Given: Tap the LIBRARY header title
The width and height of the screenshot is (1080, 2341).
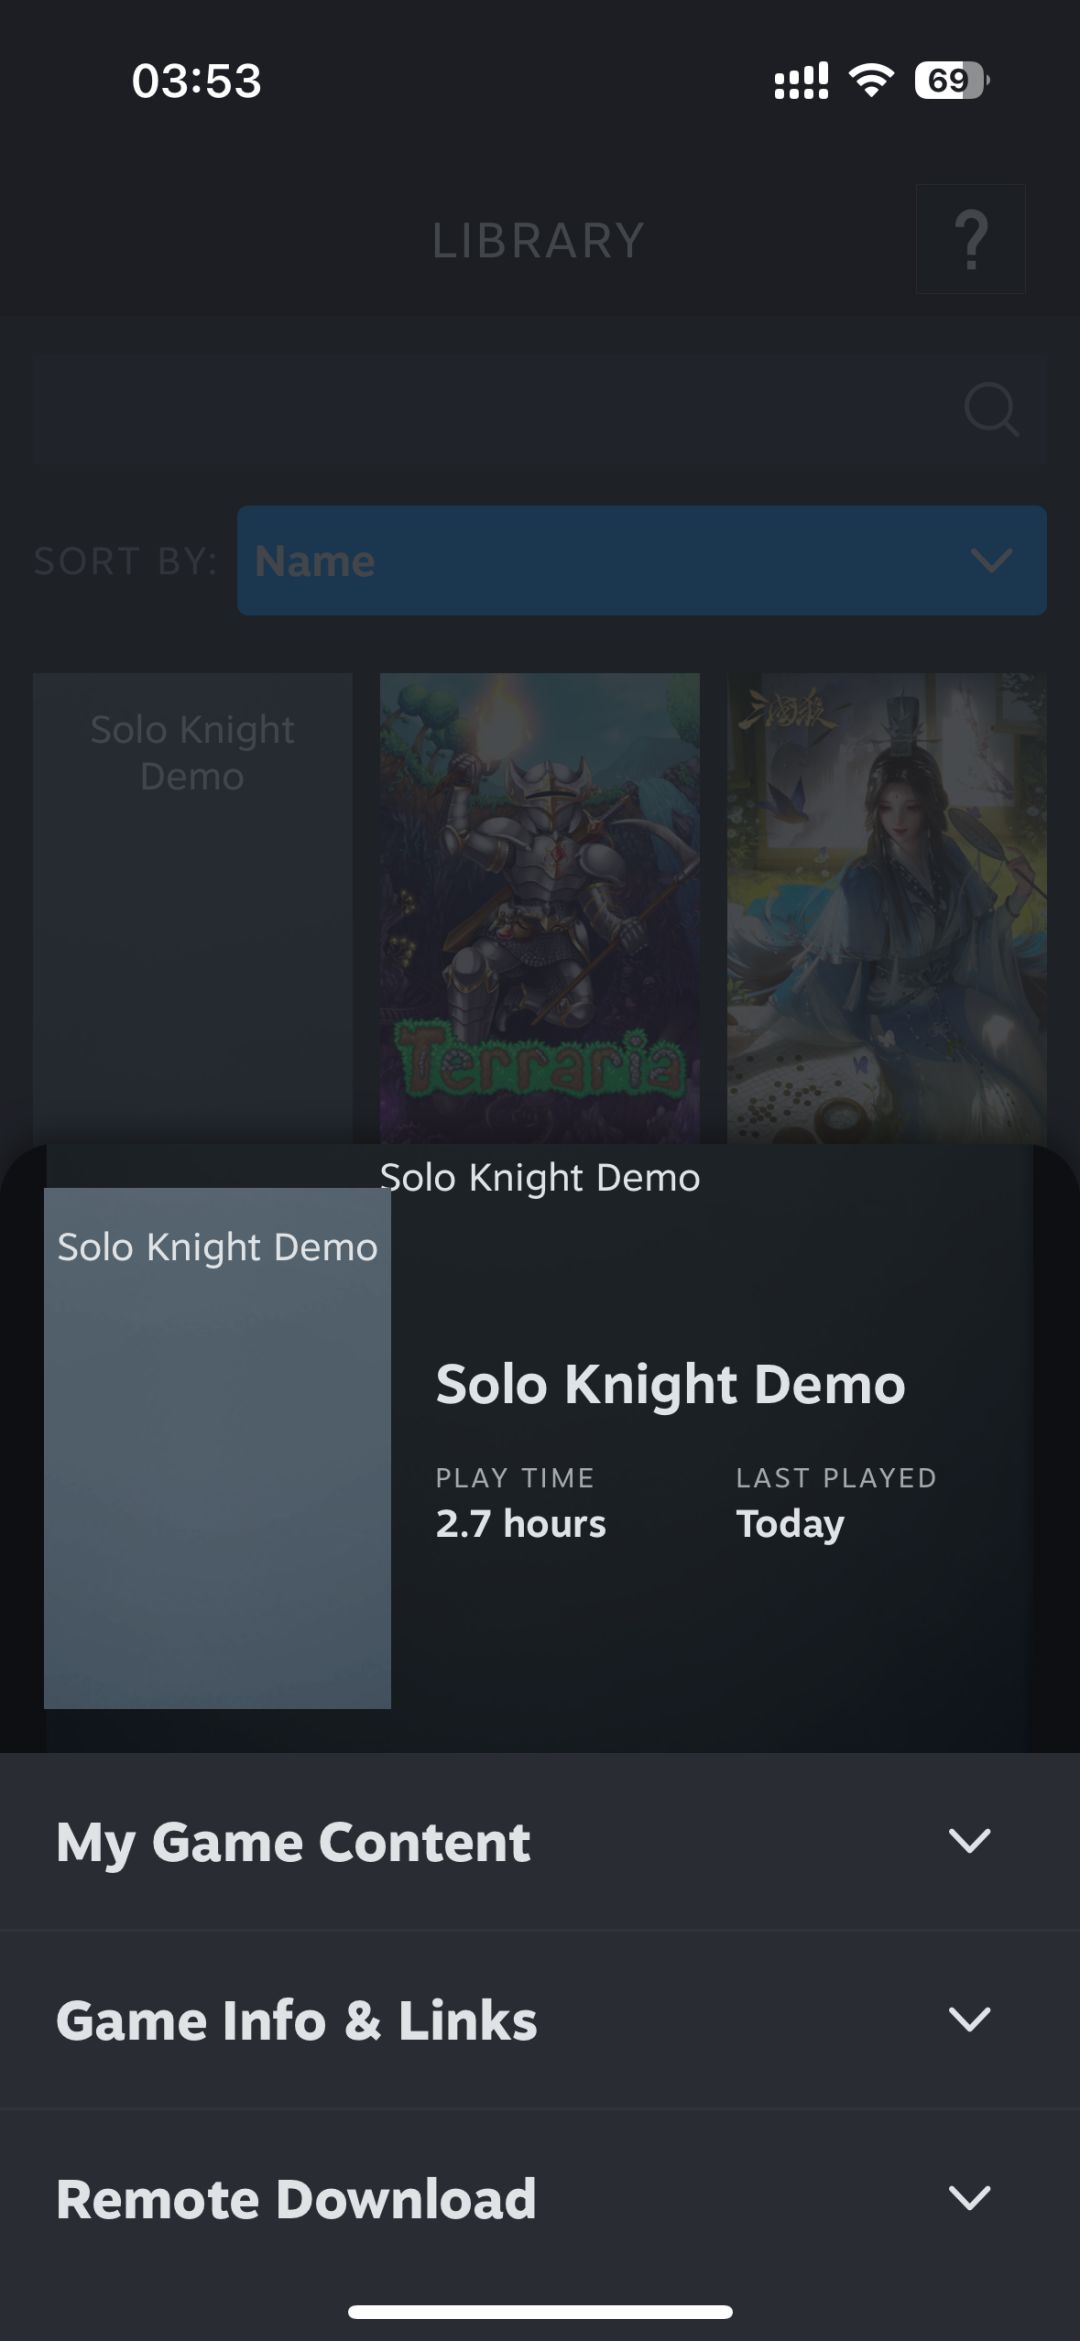Looking at the screenshot, I should click(538, 241).
